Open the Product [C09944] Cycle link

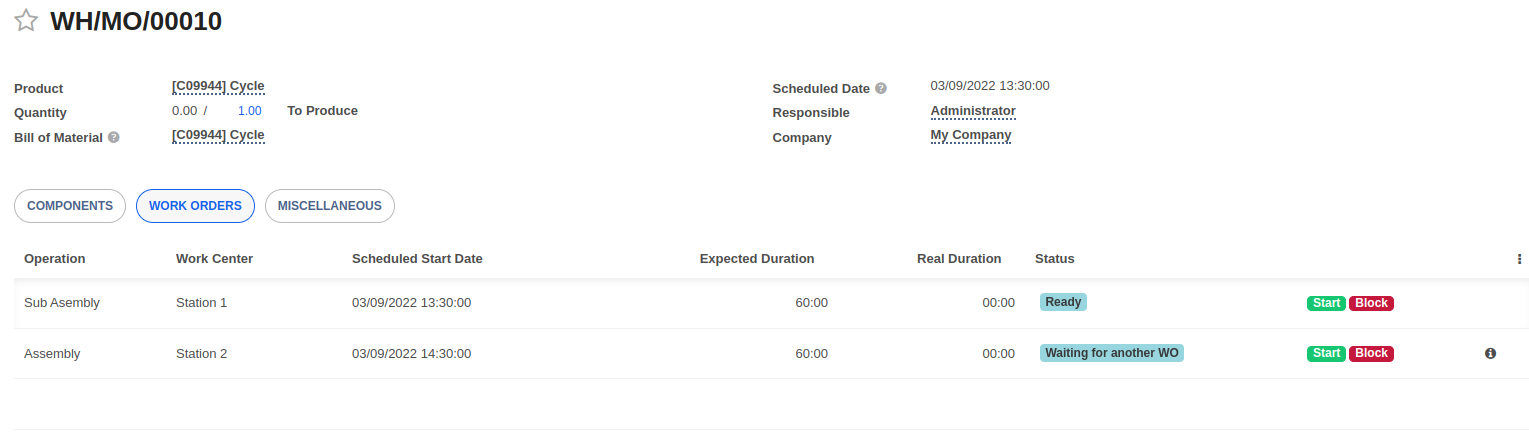click(x=218, y=86)
